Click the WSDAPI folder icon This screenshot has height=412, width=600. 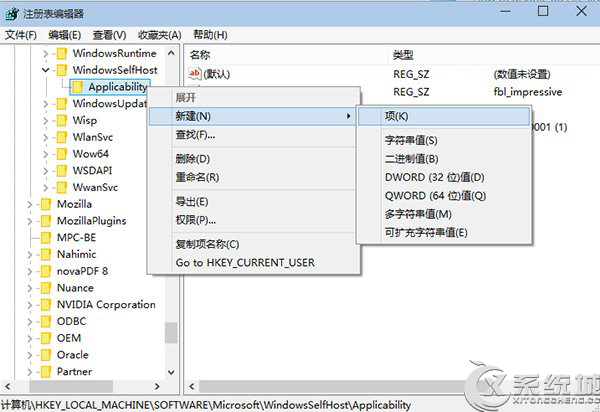click(x=61, y=171)
